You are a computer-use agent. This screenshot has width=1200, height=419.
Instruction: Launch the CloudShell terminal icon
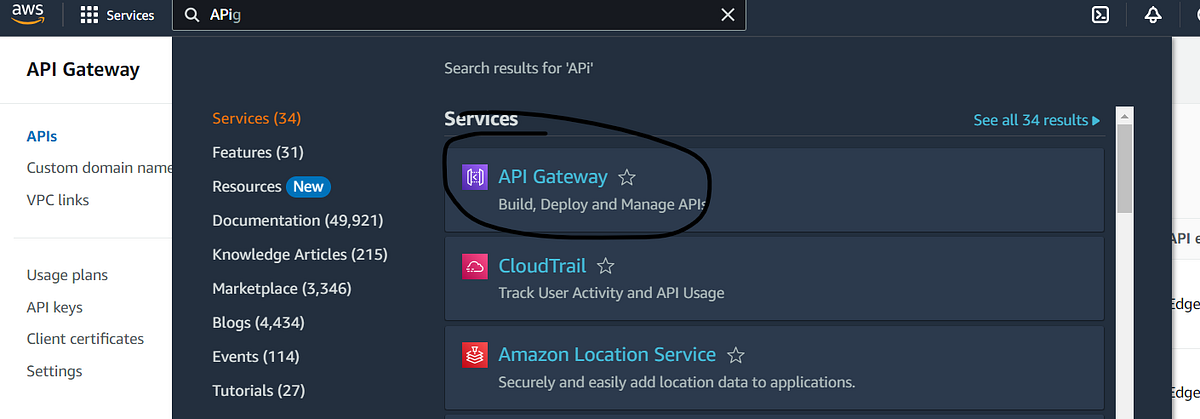click(x=1100, y=15)
